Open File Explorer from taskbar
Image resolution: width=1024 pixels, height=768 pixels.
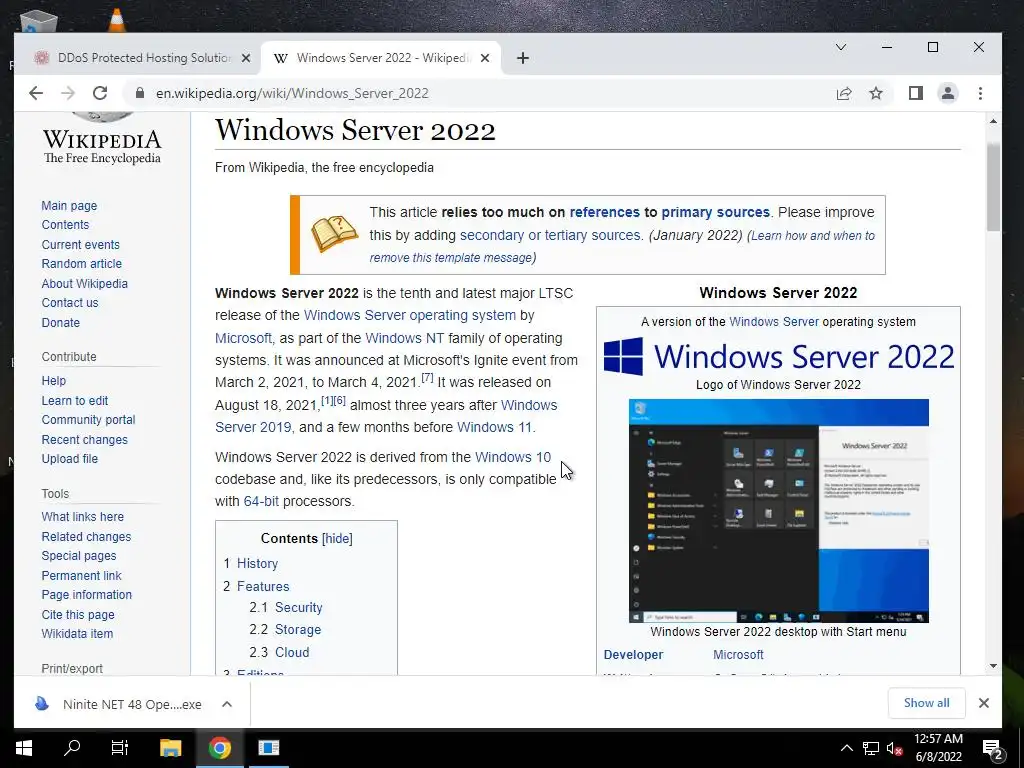coord(170,748)
